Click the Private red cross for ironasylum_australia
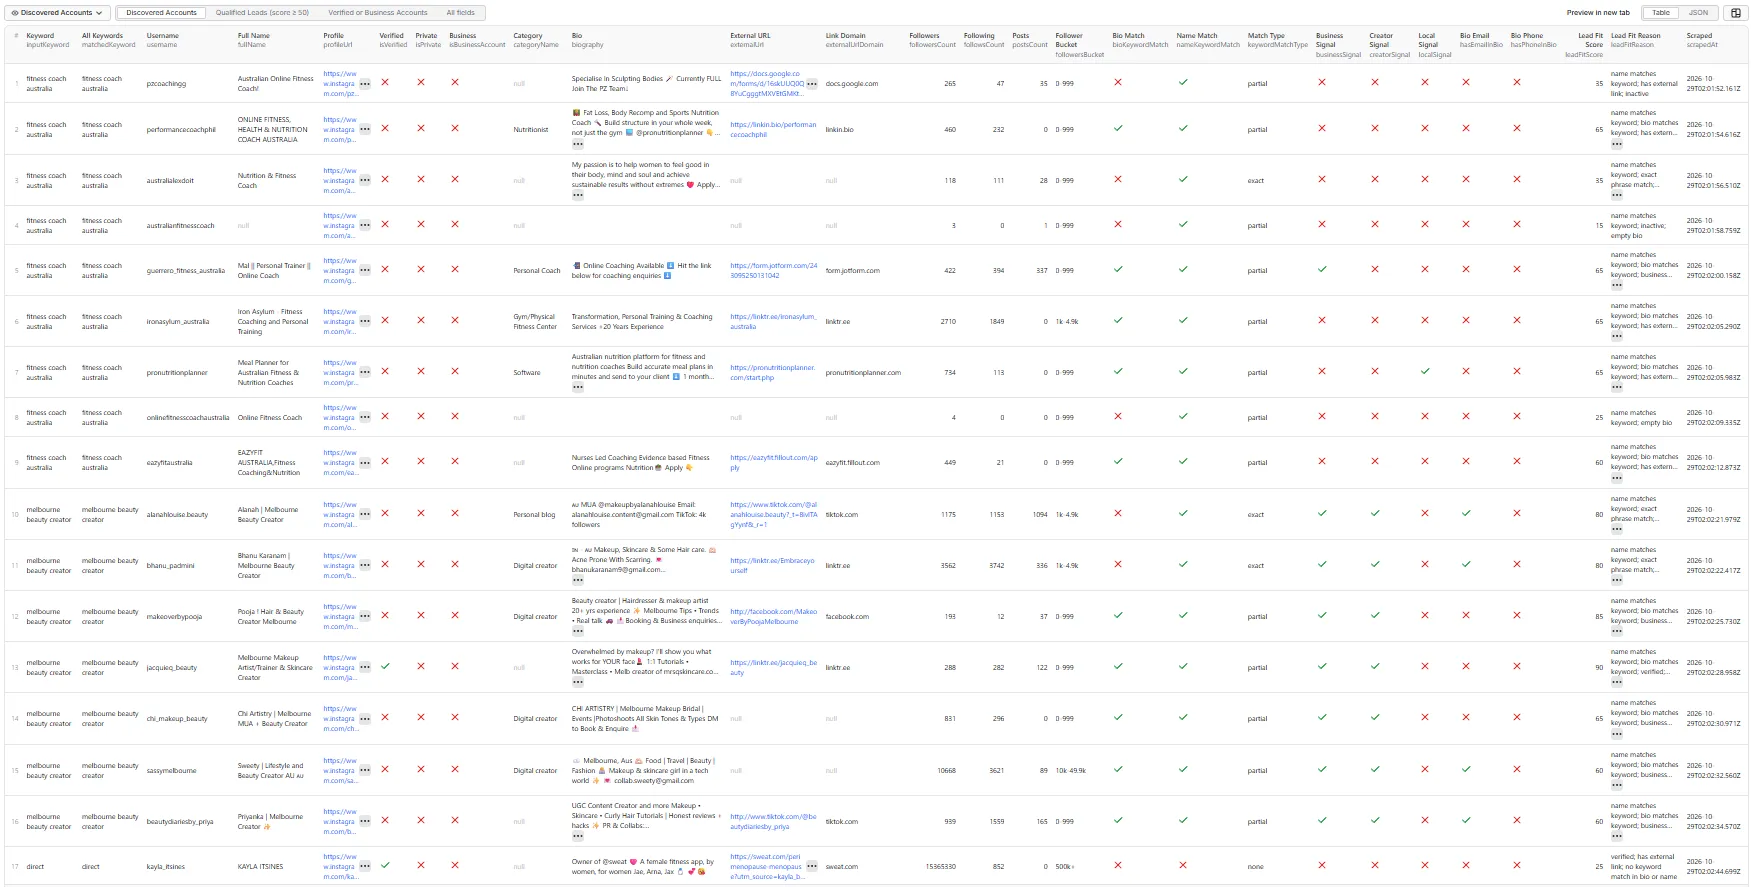Image resolution: width=1751 pixels, height=887 pixels. point(421,320)
